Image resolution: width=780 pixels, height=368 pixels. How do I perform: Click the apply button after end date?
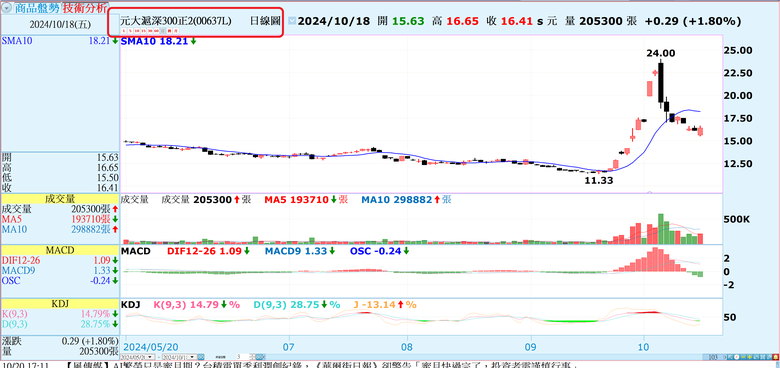tap(200, 357)
